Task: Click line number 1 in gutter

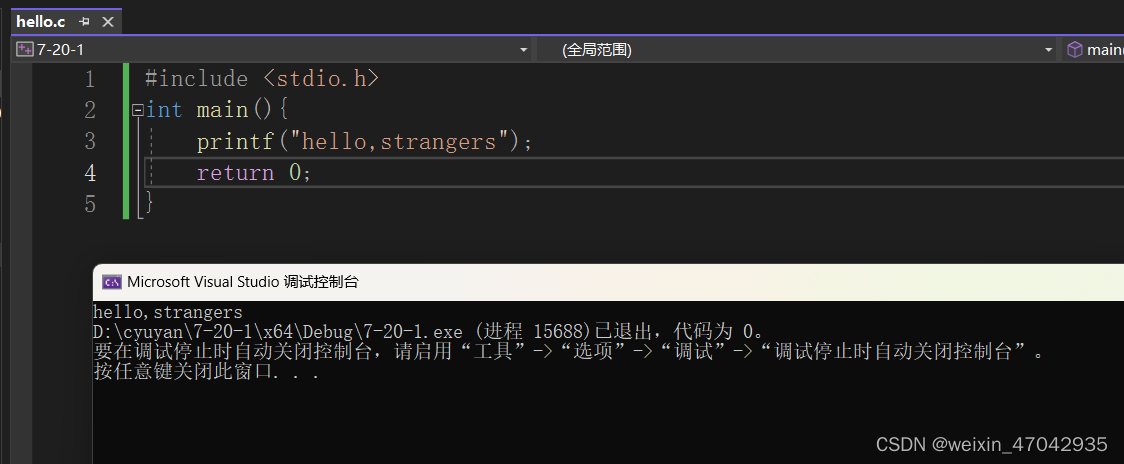Action: (90, 79)
